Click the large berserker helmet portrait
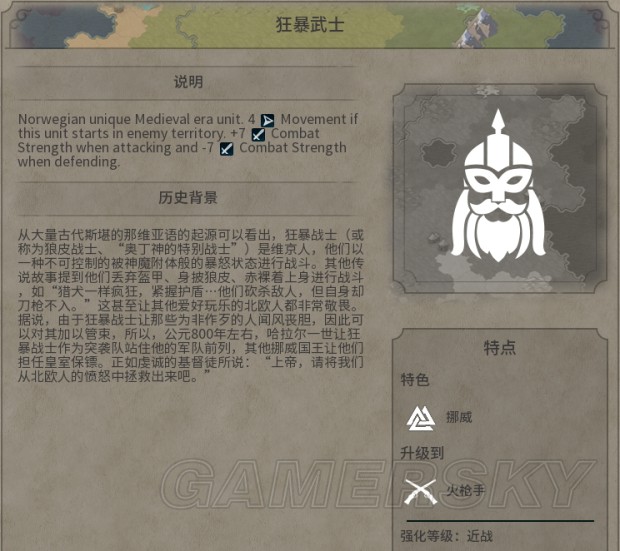The image size is (620, 551). [x=498, y=186]
